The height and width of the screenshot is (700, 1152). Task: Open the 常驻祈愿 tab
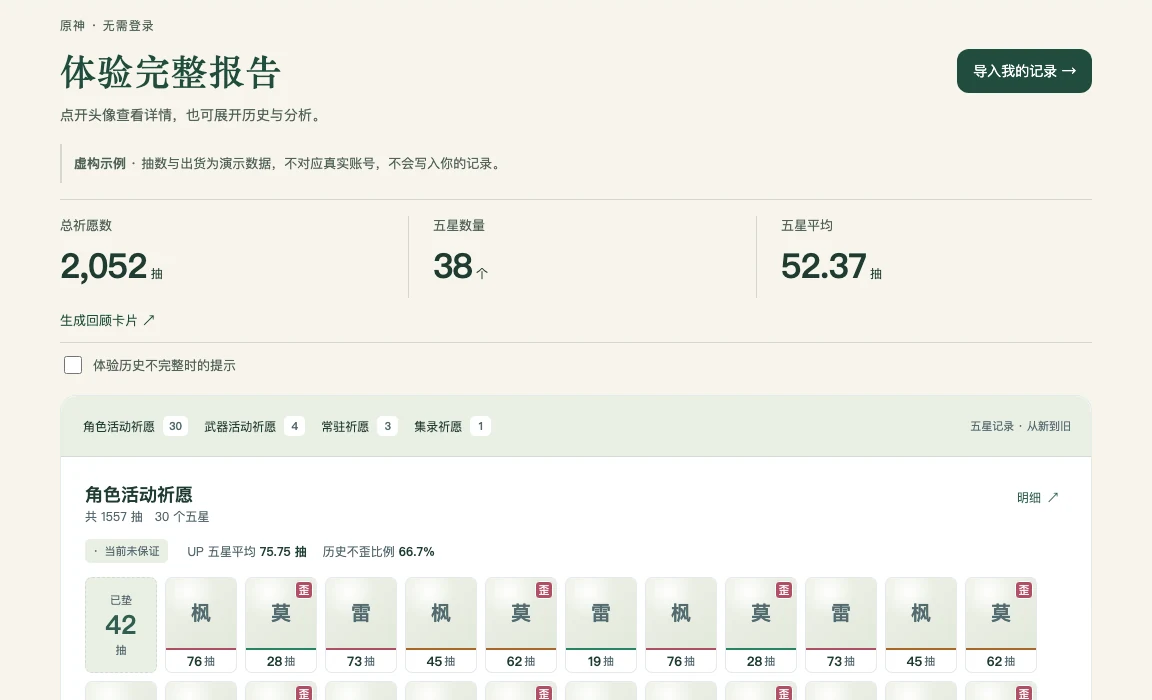tap(359, 426)
